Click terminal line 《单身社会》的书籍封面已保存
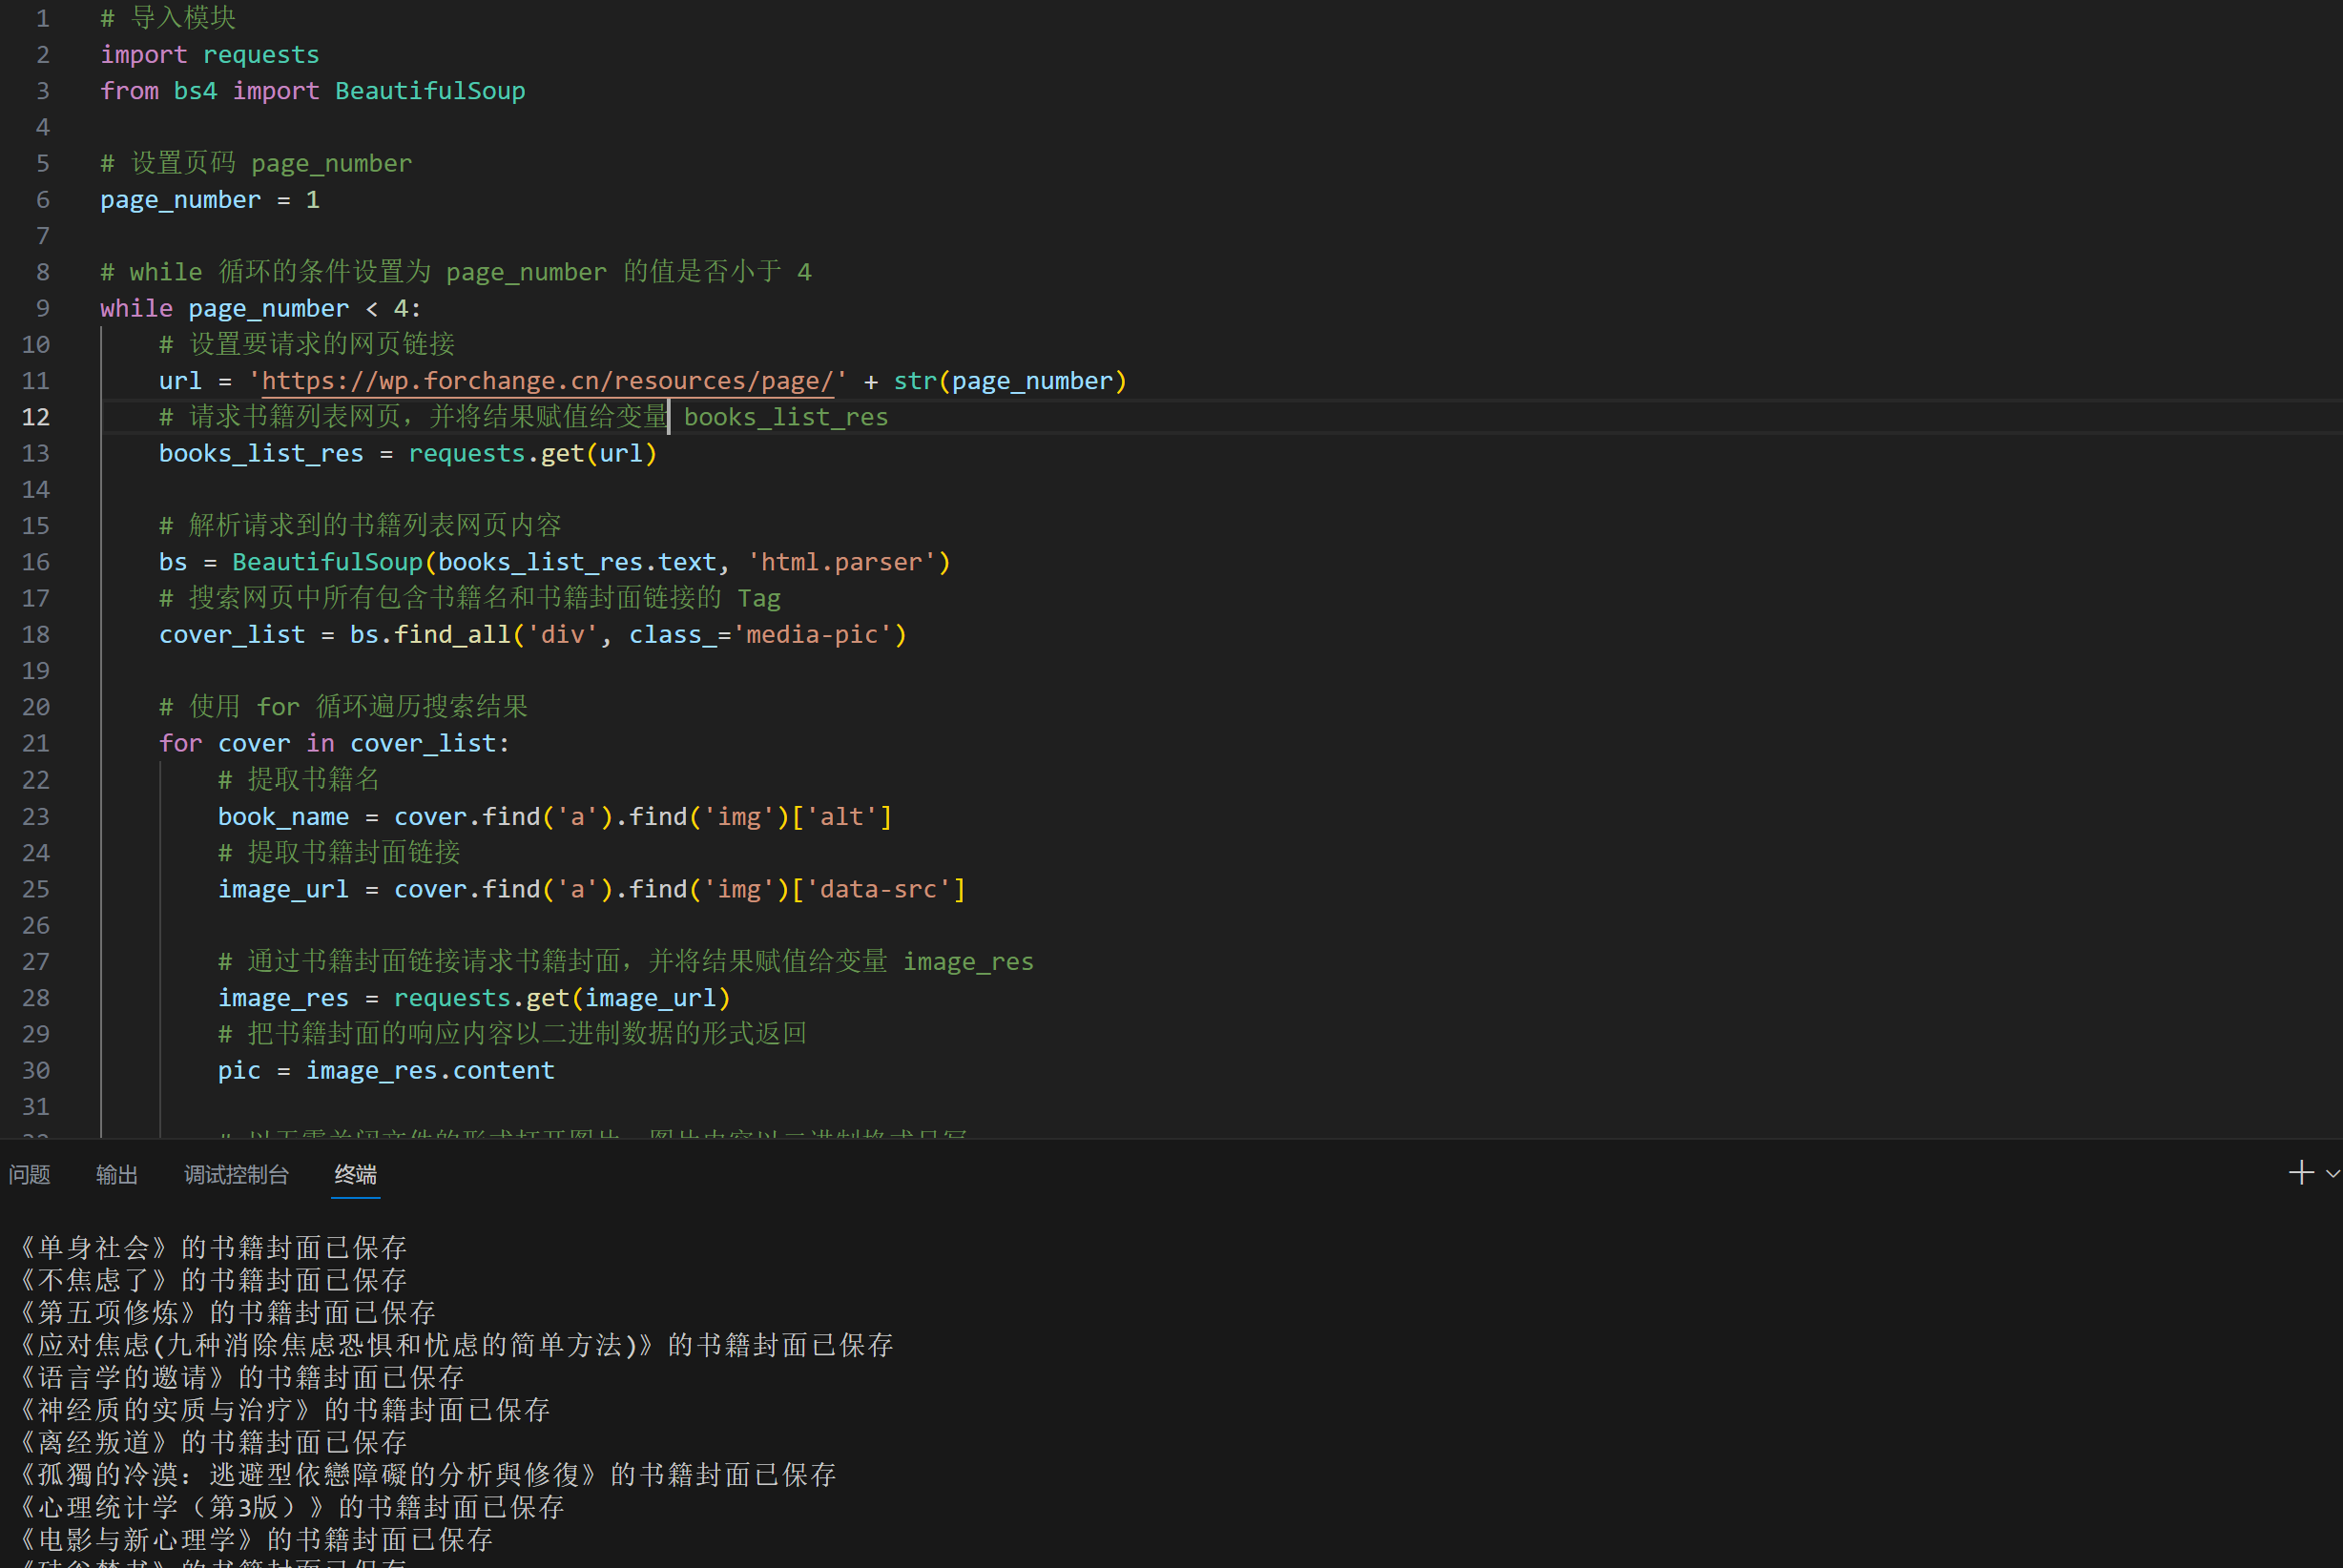This screenshot has width=2343, height=1568. pyautogui.click(x=213, y=1248)
